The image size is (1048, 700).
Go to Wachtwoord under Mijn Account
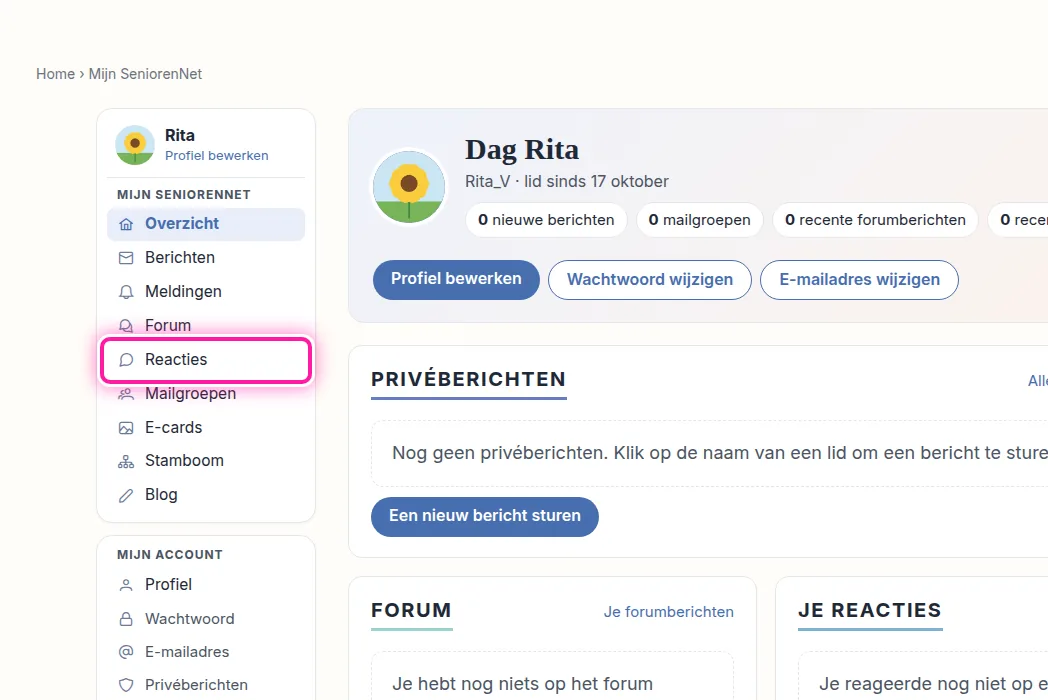coord(206,619)
